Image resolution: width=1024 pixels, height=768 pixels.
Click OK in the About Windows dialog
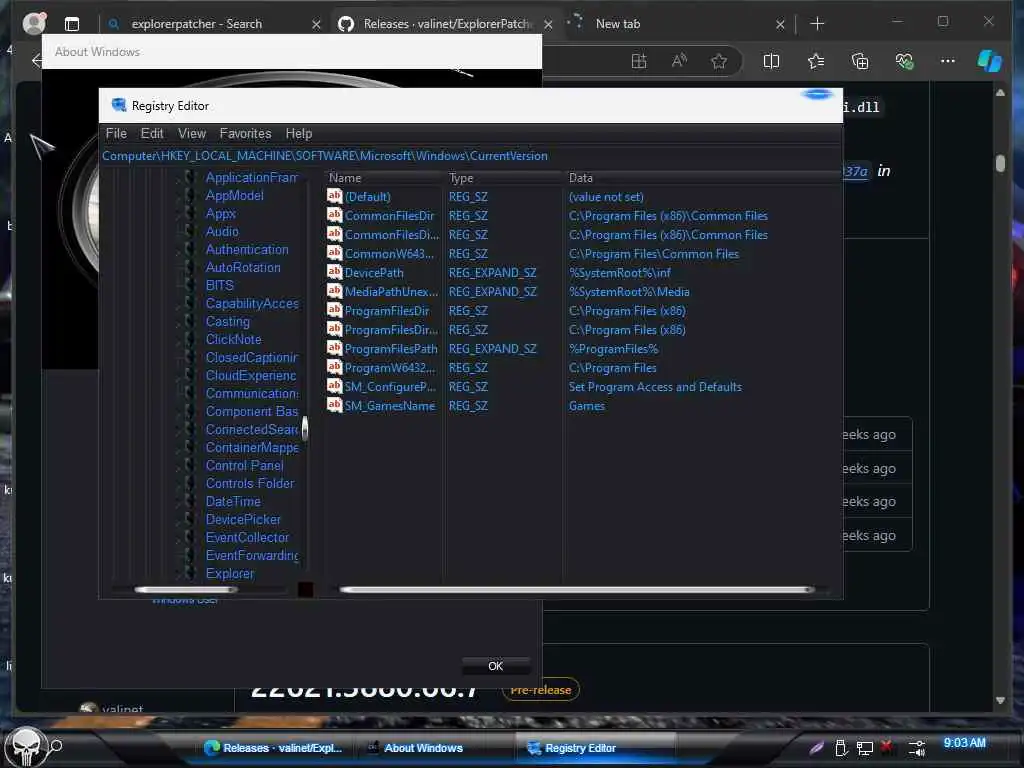point(496,666)
